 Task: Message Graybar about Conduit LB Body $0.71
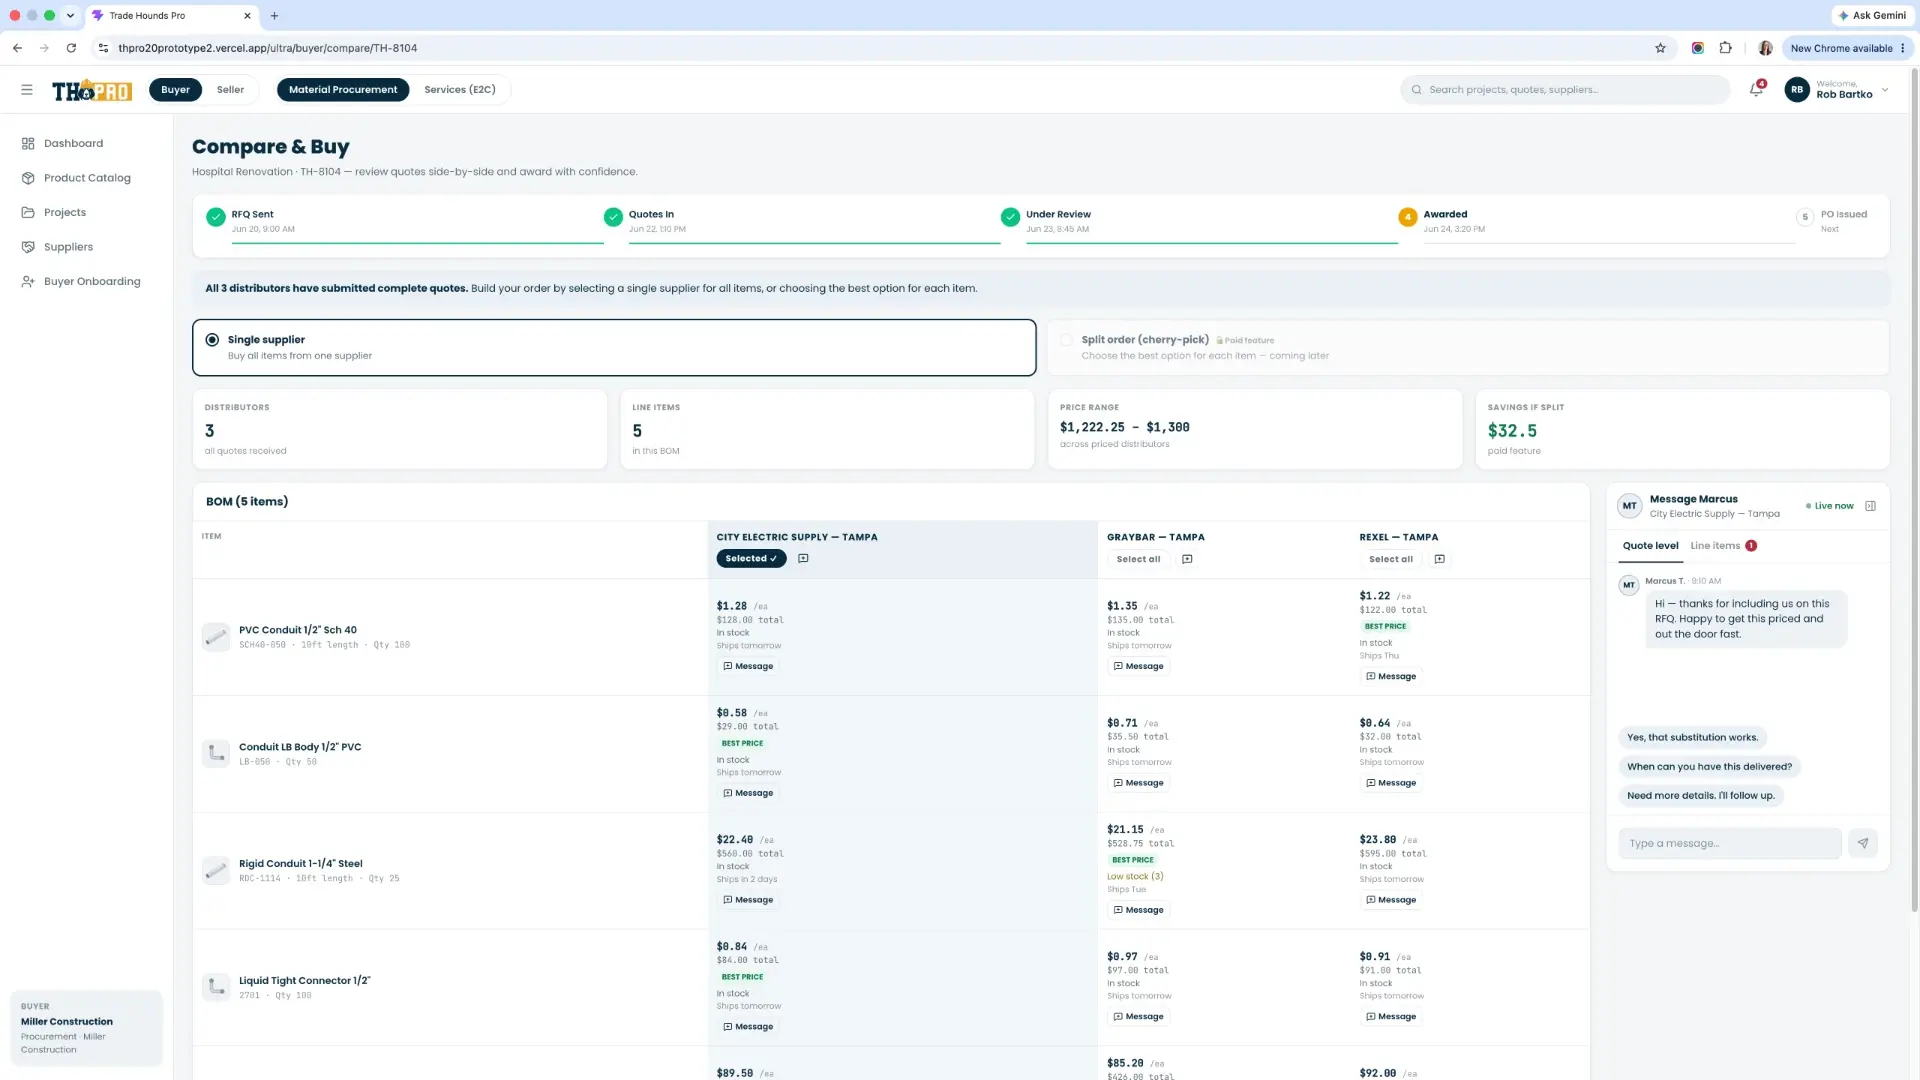tap(1138, 784)
